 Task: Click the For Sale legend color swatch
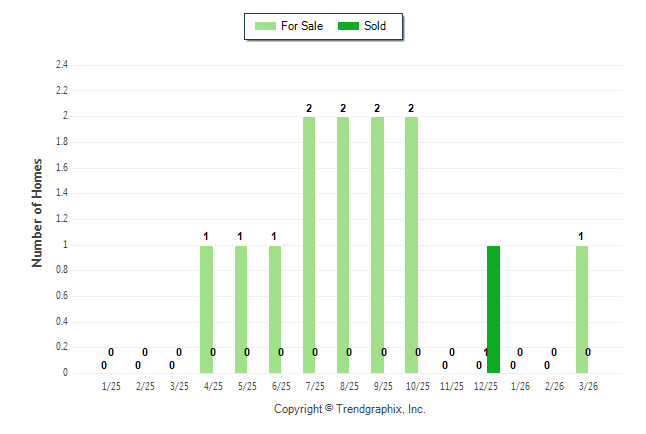[x=266, y=26]
